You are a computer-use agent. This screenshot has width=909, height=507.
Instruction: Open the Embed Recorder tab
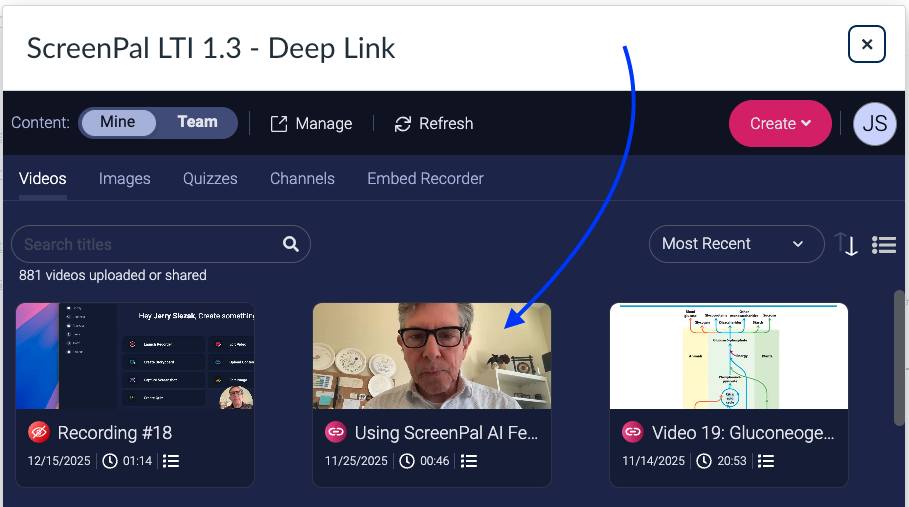tap(426, 178)
